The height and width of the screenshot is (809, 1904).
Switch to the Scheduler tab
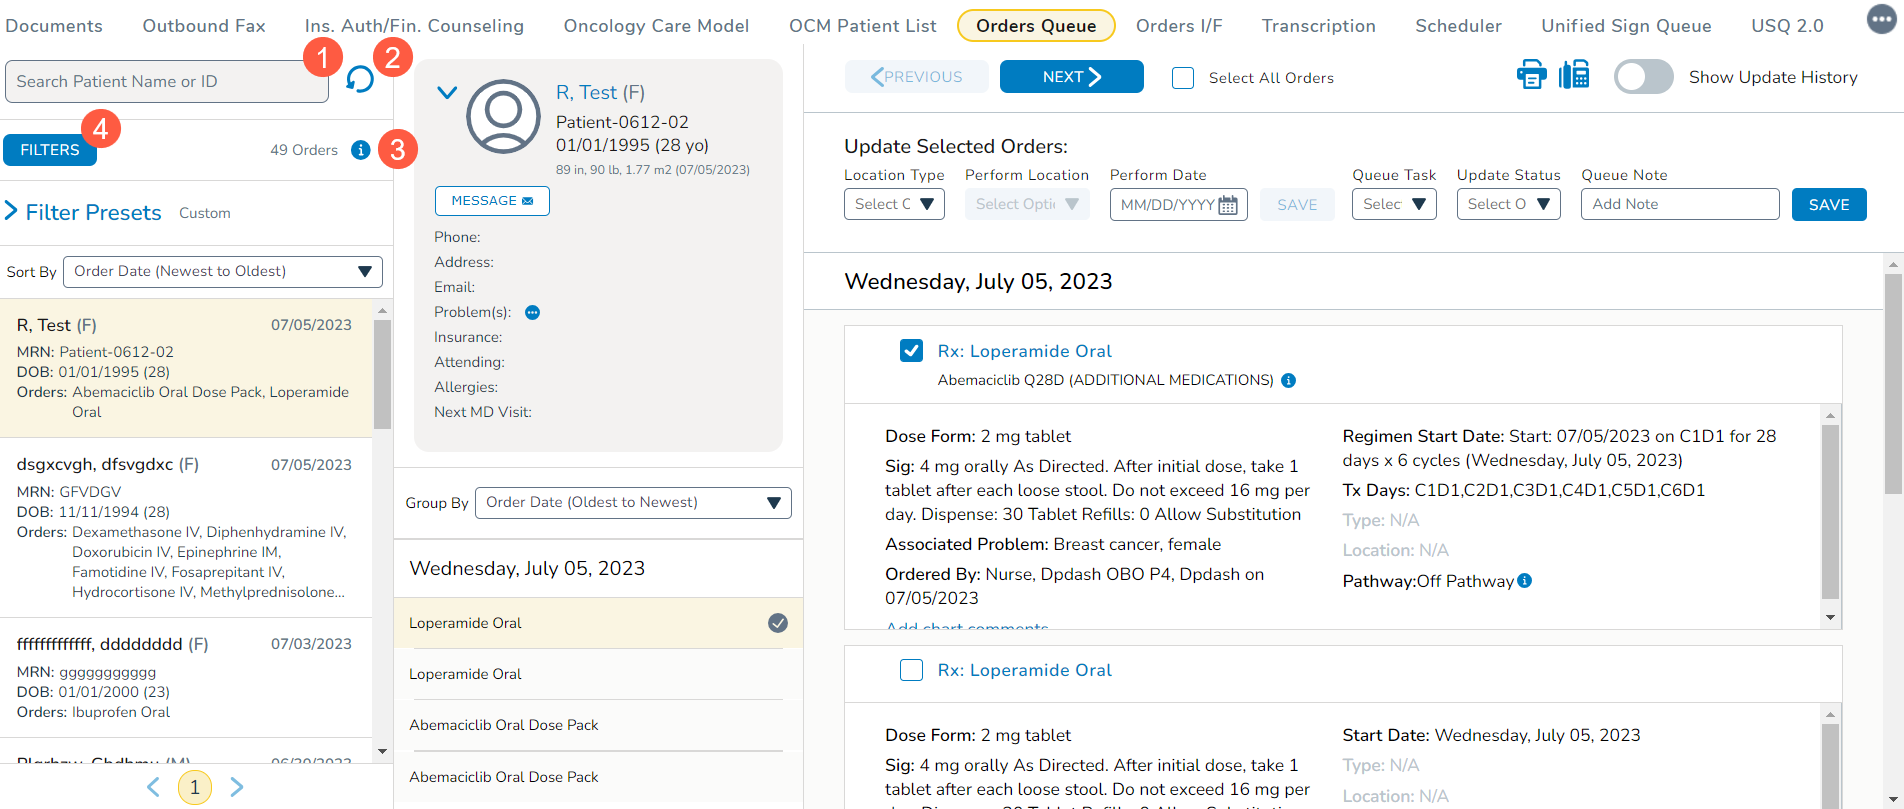click(x=1458, y=26)
